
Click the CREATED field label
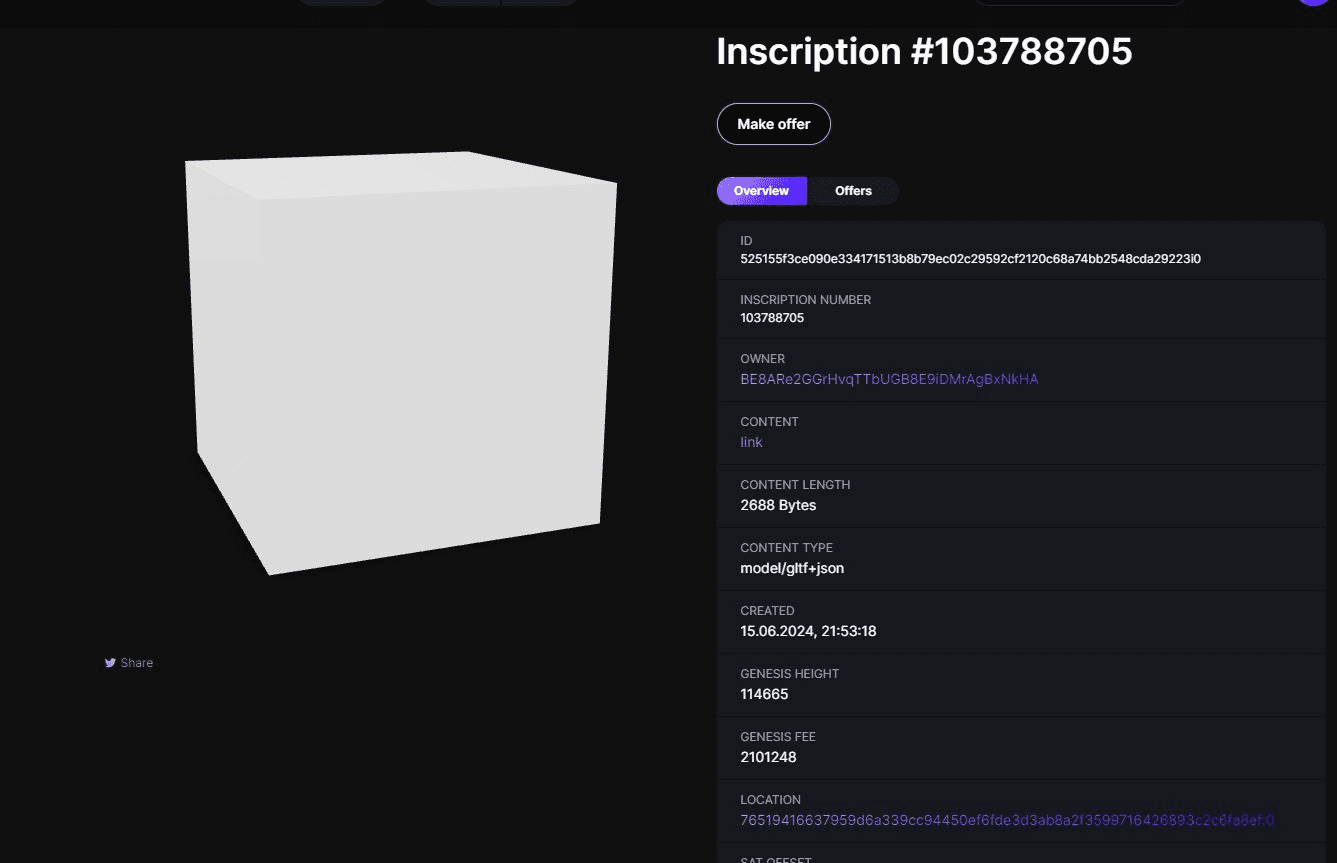pyautogui.click(x=767, y=611)
